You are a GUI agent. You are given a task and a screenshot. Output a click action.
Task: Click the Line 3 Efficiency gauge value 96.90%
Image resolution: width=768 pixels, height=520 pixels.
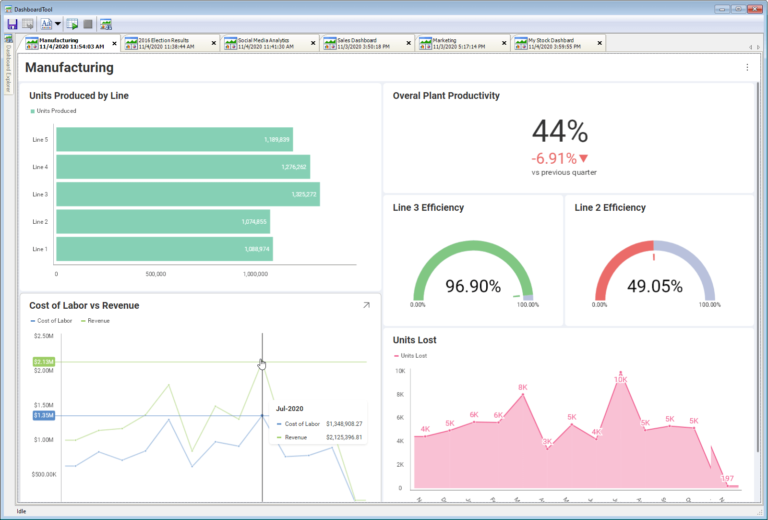pos(473,286)
